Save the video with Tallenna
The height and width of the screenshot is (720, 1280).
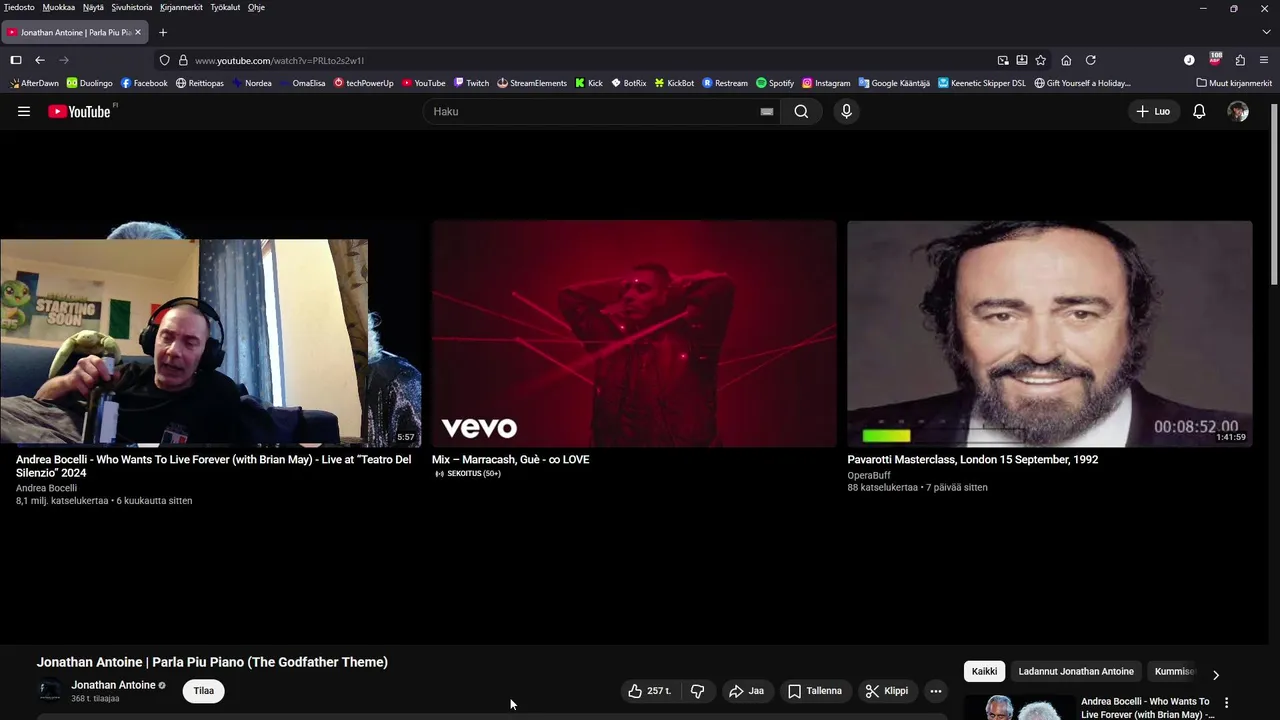pos(815,691)
